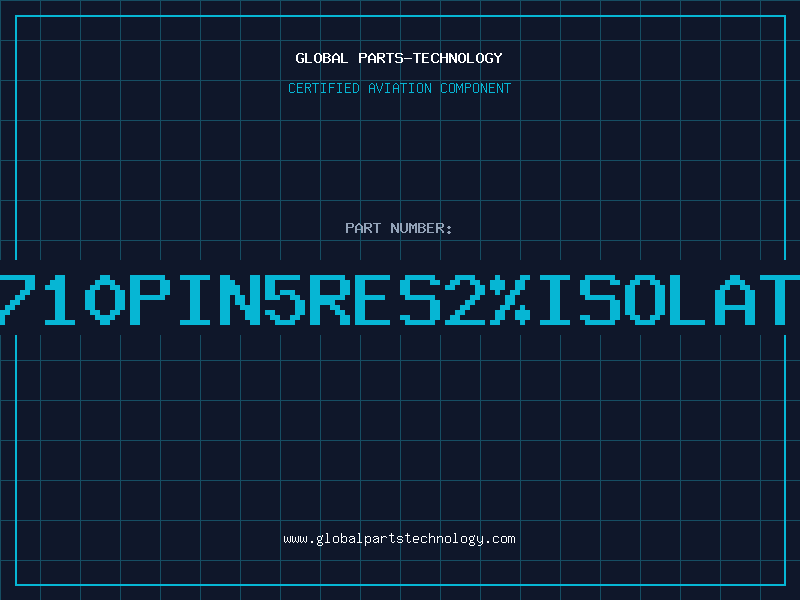The height and width of the screenshot is (600, 800).
Task: Click the PART NUMBER: label
Action: pyautogui.click(x=399, y=228)
